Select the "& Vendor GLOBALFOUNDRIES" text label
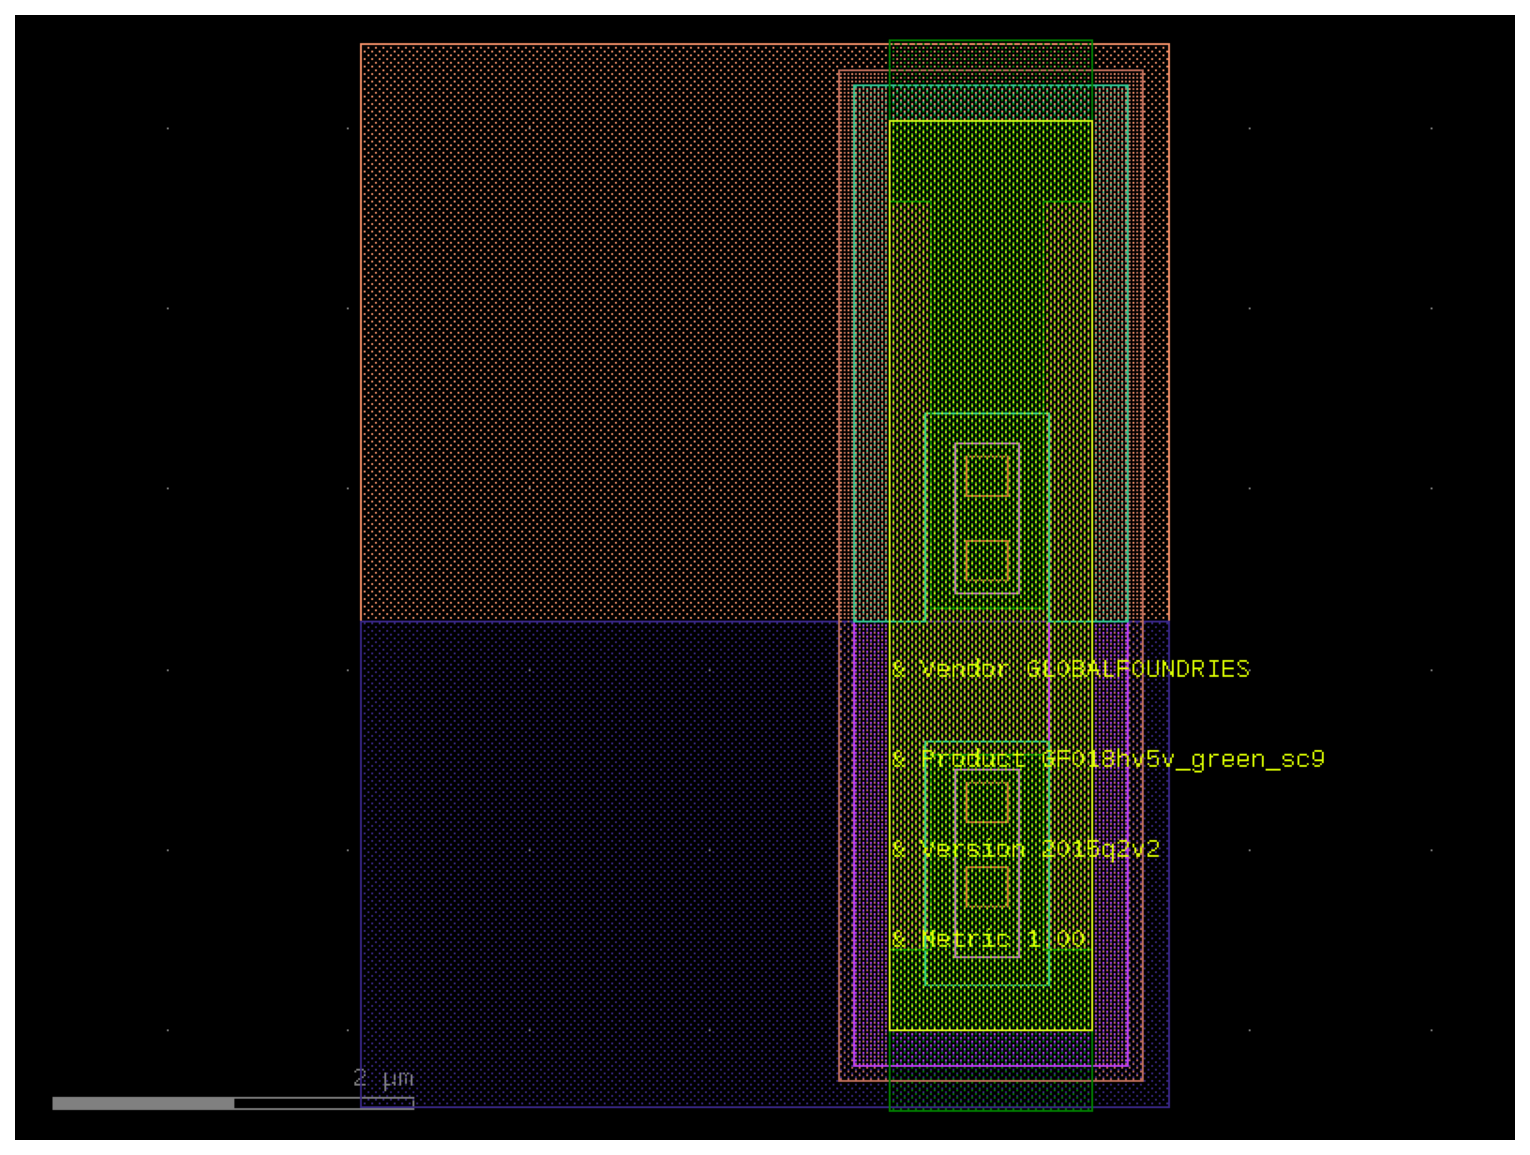1530x1155 pixels. (1071, 669)
